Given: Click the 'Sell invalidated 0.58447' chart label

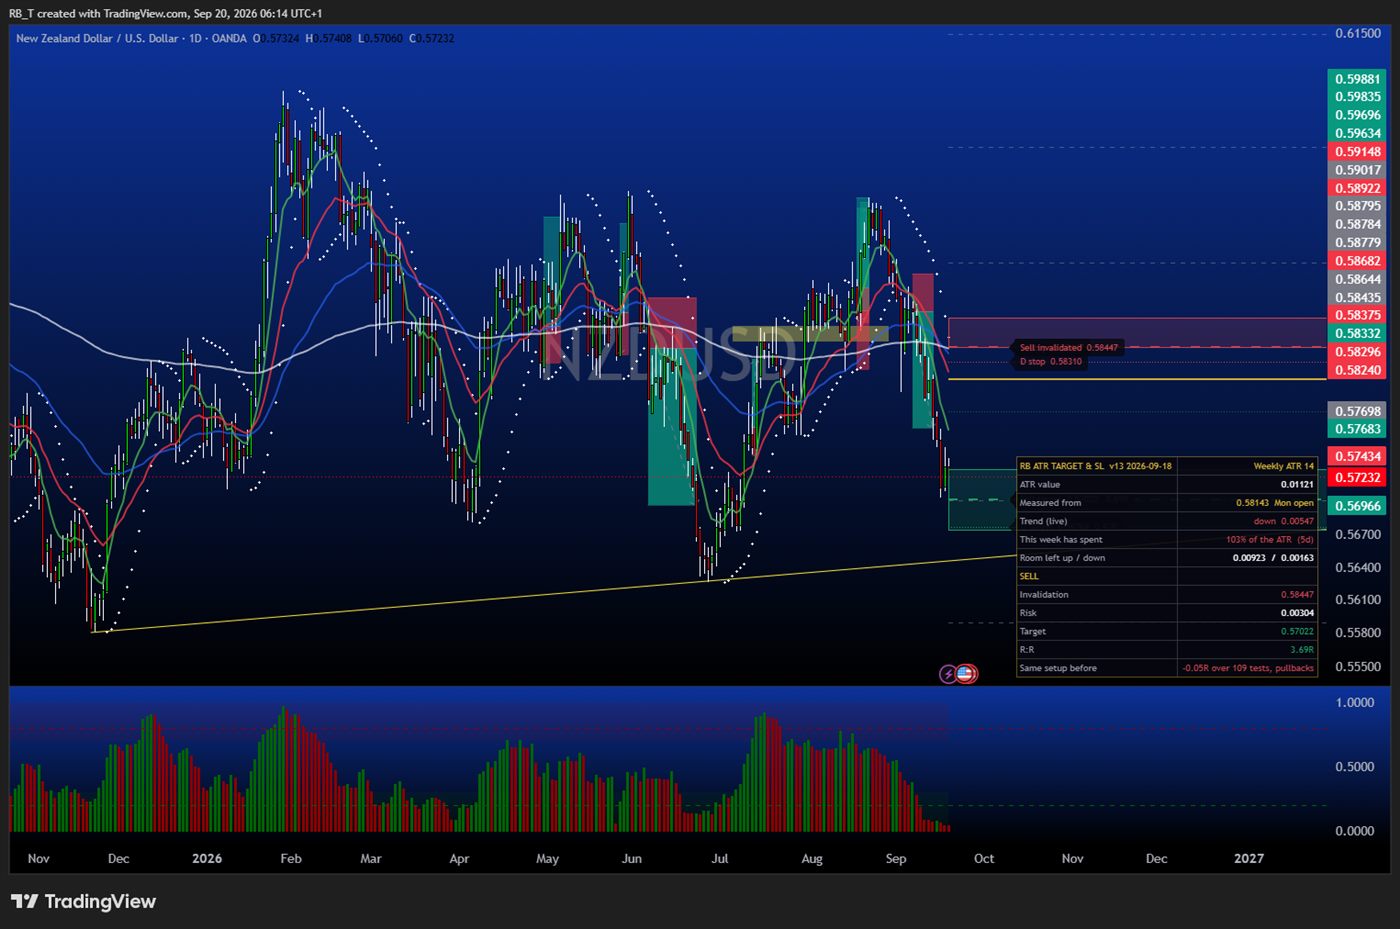Looking at the screenshot, I should click(1068, 347).
